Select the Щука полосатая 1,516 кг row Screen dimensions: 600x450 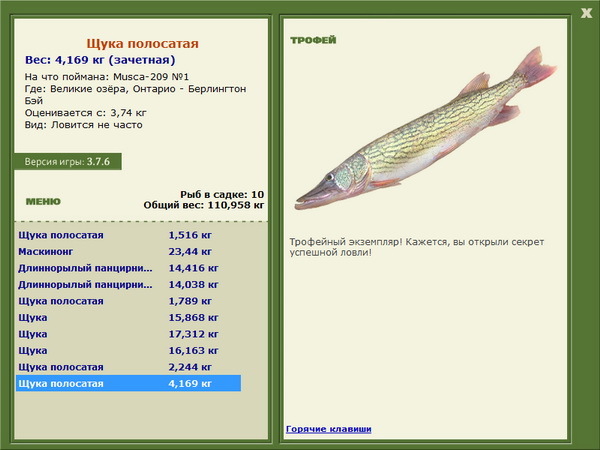coord(128,235)
